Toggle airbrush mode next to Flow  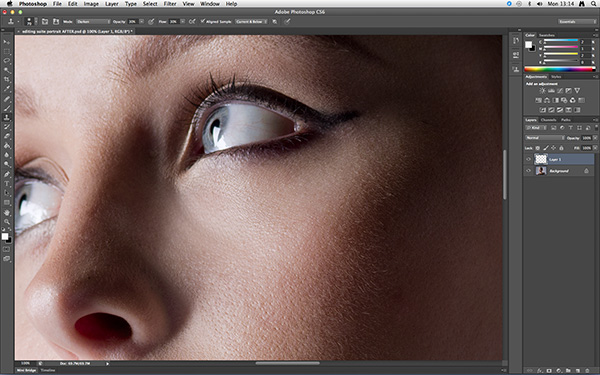(x=192, y=21)
